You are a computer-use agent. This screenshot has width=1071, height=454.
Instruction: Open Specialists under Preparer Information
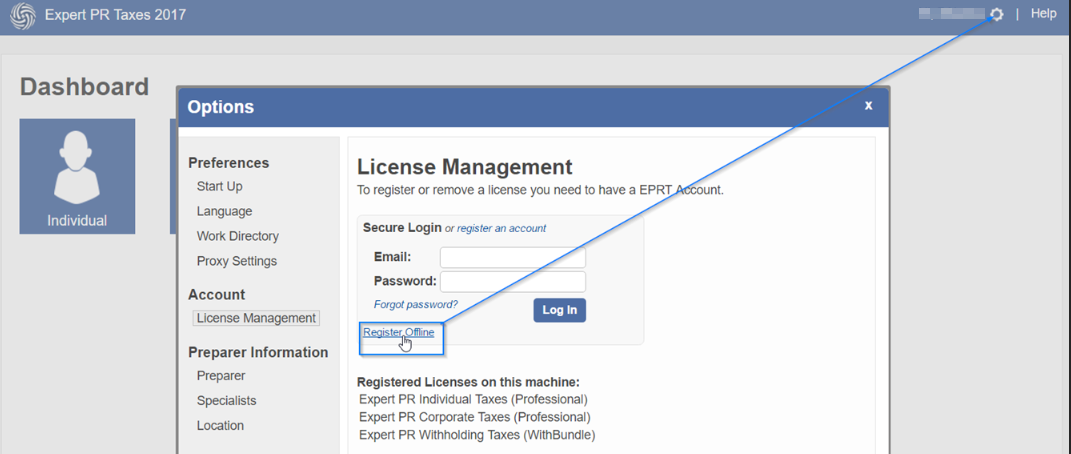click(x=227, y=401)
